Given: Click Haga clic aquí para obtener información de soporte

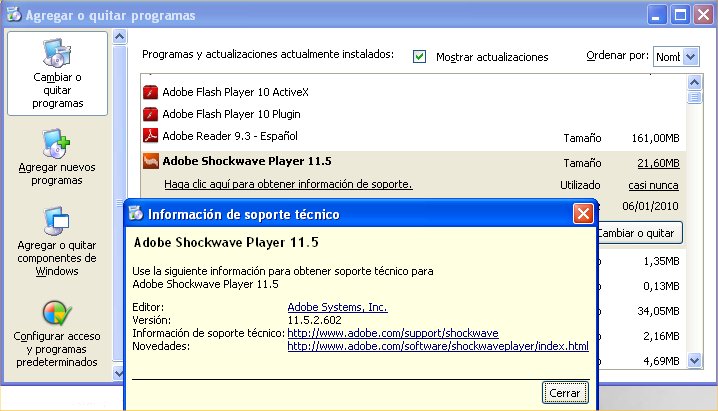Looking at the screenshot, I should [x=288, y=184].
